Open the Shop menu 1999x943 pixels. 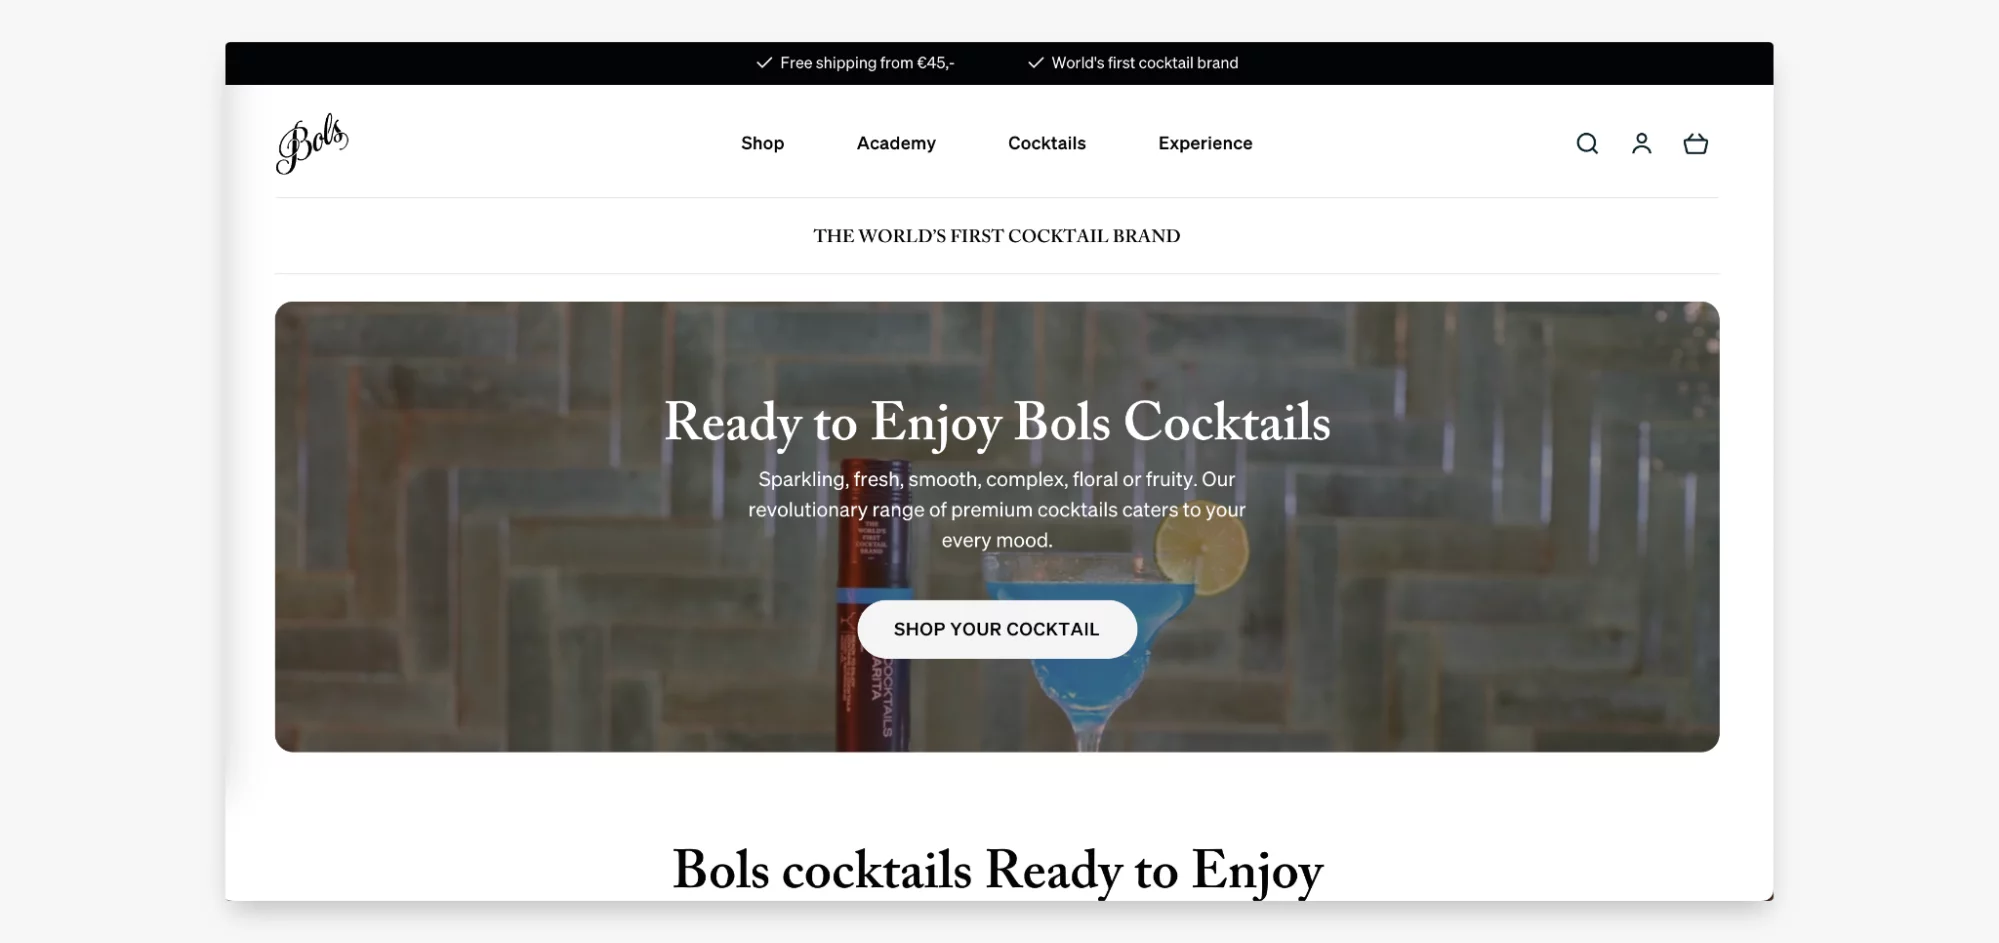tap(762, 143)
